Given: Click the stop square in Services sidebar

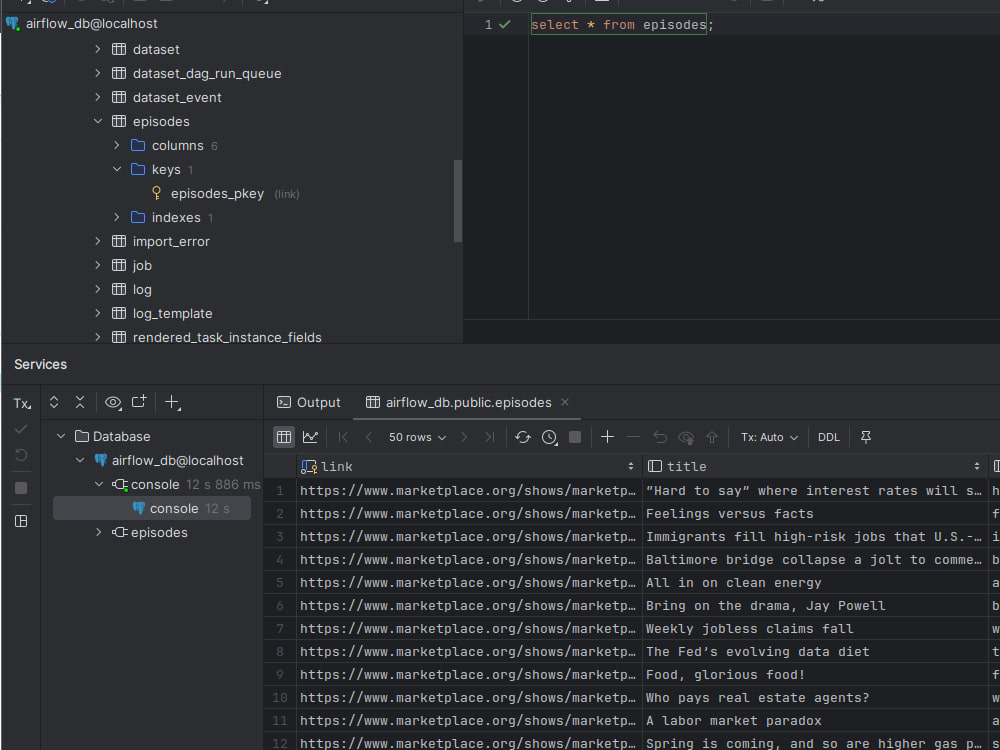Looking at the screenshot, I should 21,488.
